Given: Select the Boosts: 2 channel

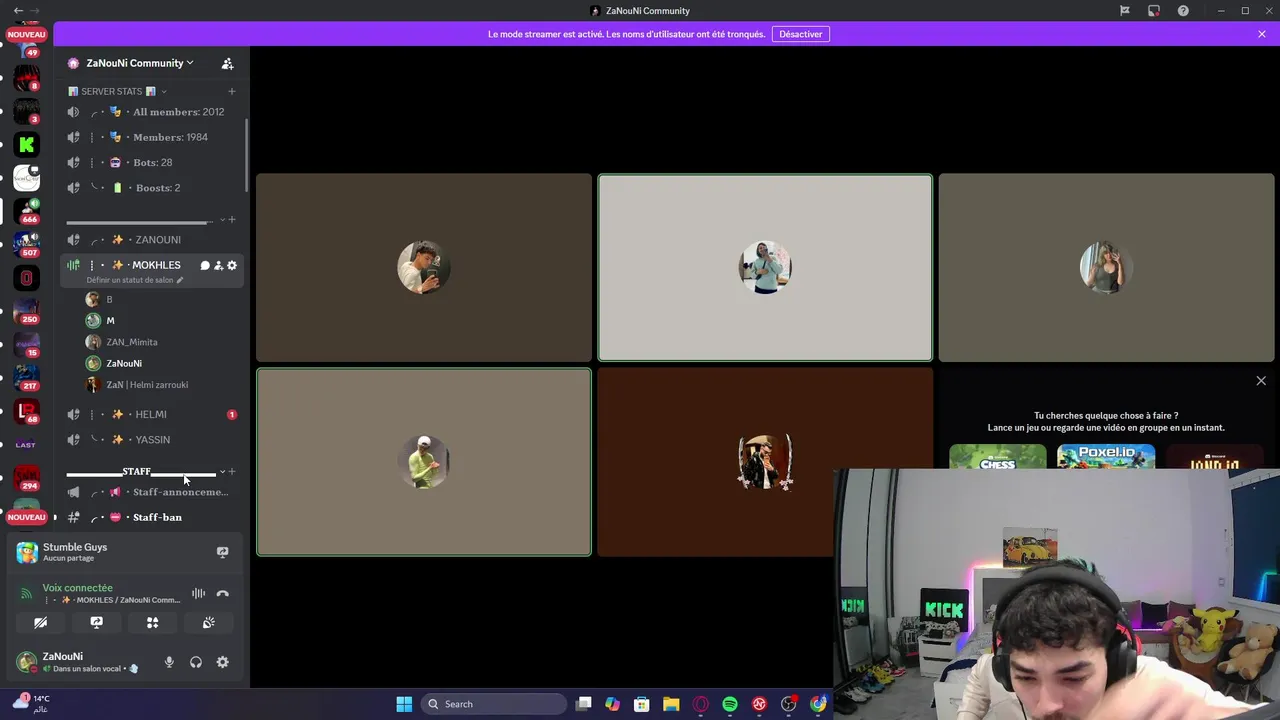Looking at the screenshot, I should (x=152, y=188).
